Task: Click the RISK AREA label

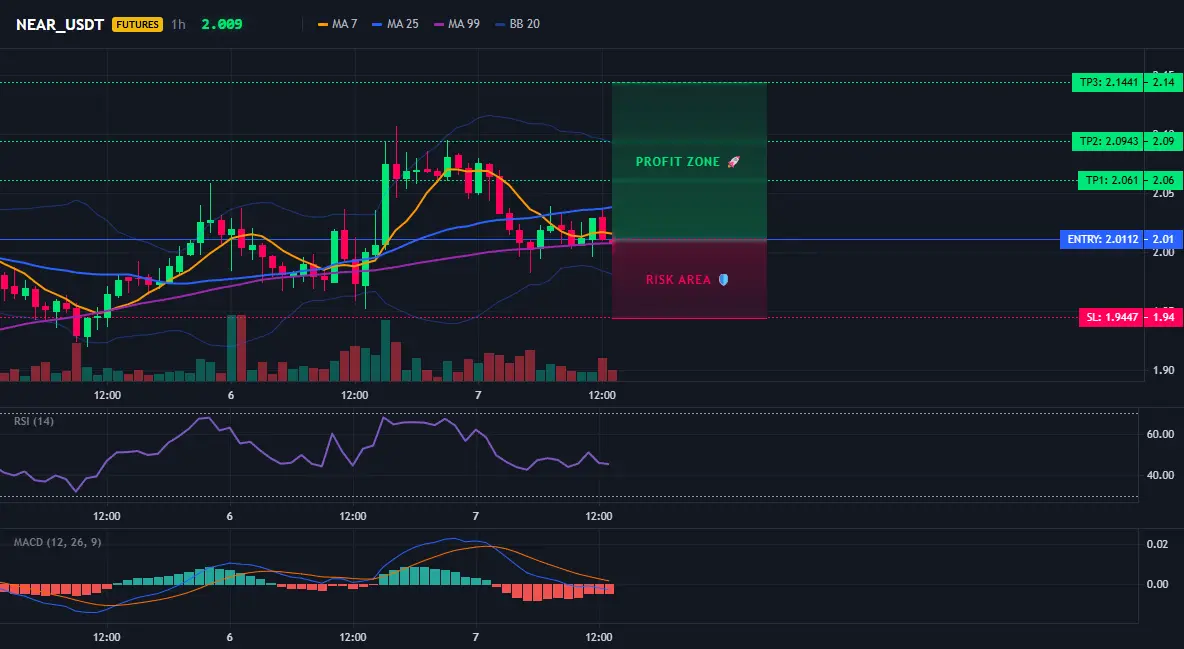Action: [678, 280]
